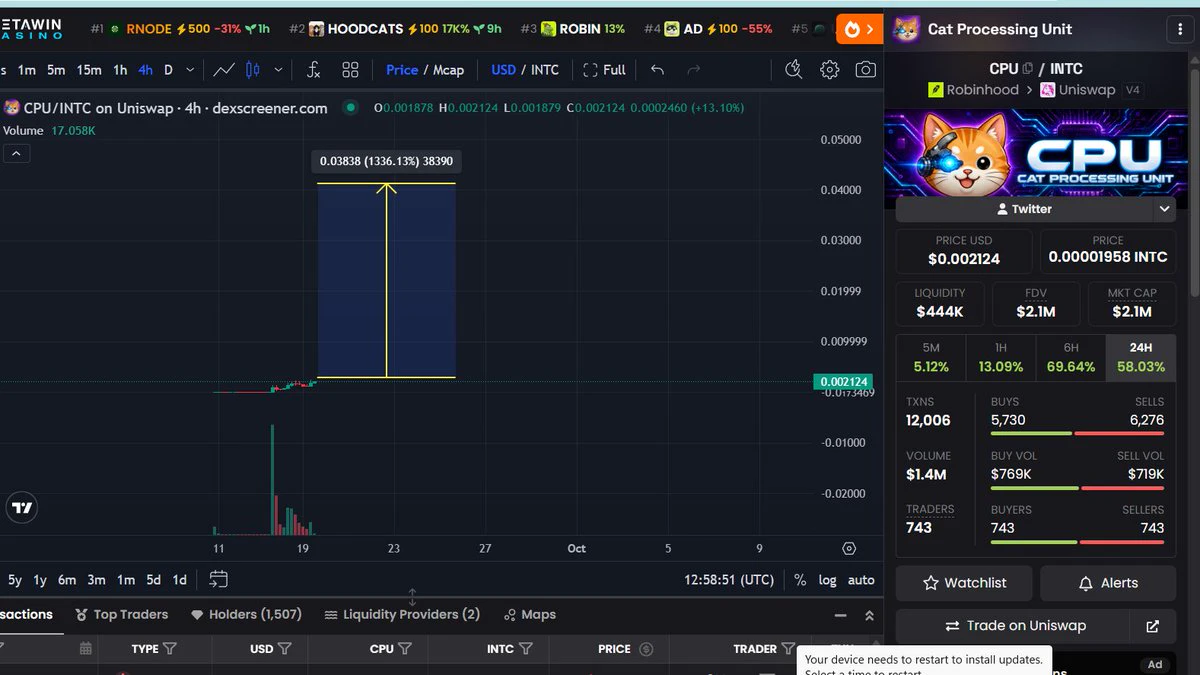
Task: Open the Alerts button
Action: point(1108,583)
